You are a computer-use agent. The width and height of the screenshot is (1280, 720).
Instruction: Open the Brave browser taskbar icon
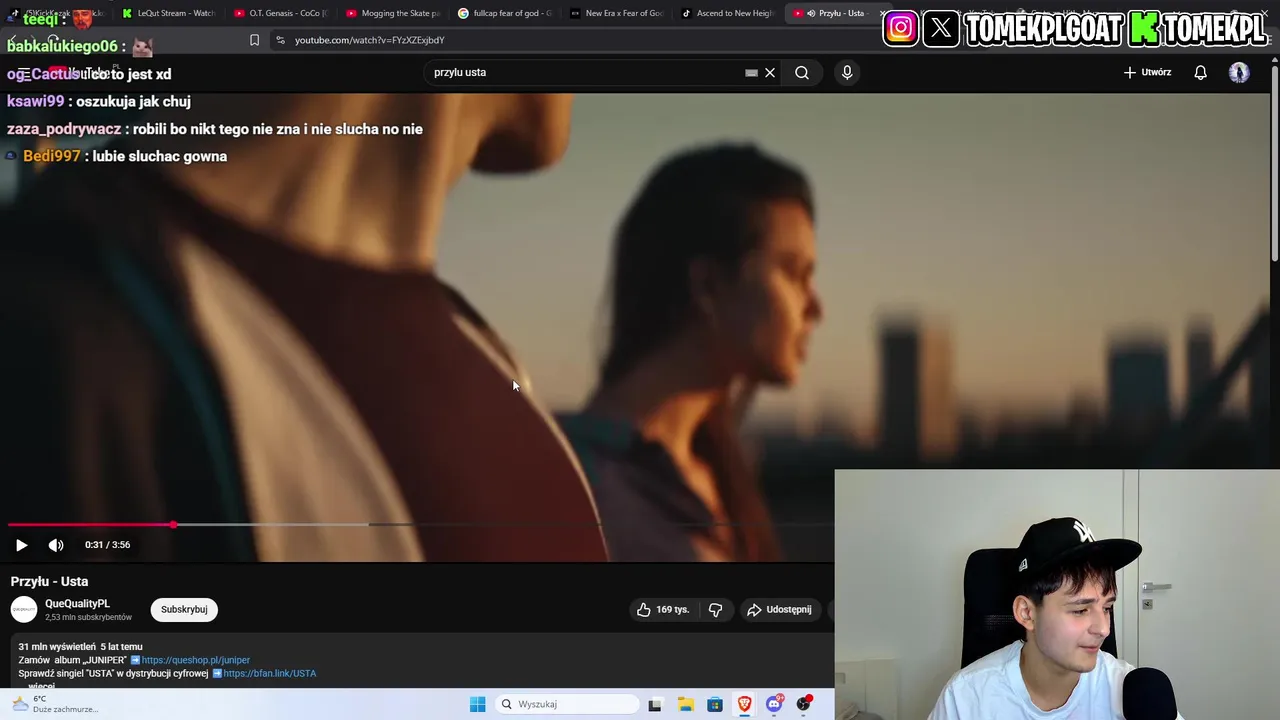coord(745,704)
